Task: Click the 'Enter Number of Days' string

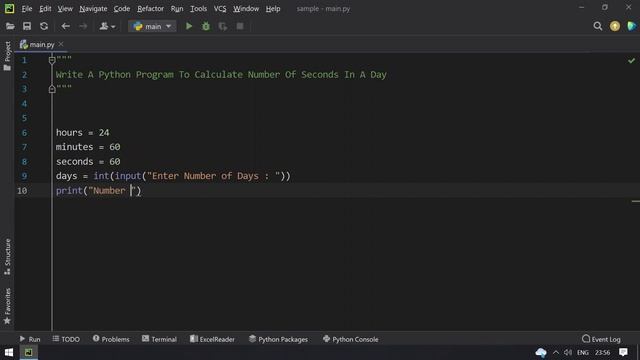Action: (213, 176)
